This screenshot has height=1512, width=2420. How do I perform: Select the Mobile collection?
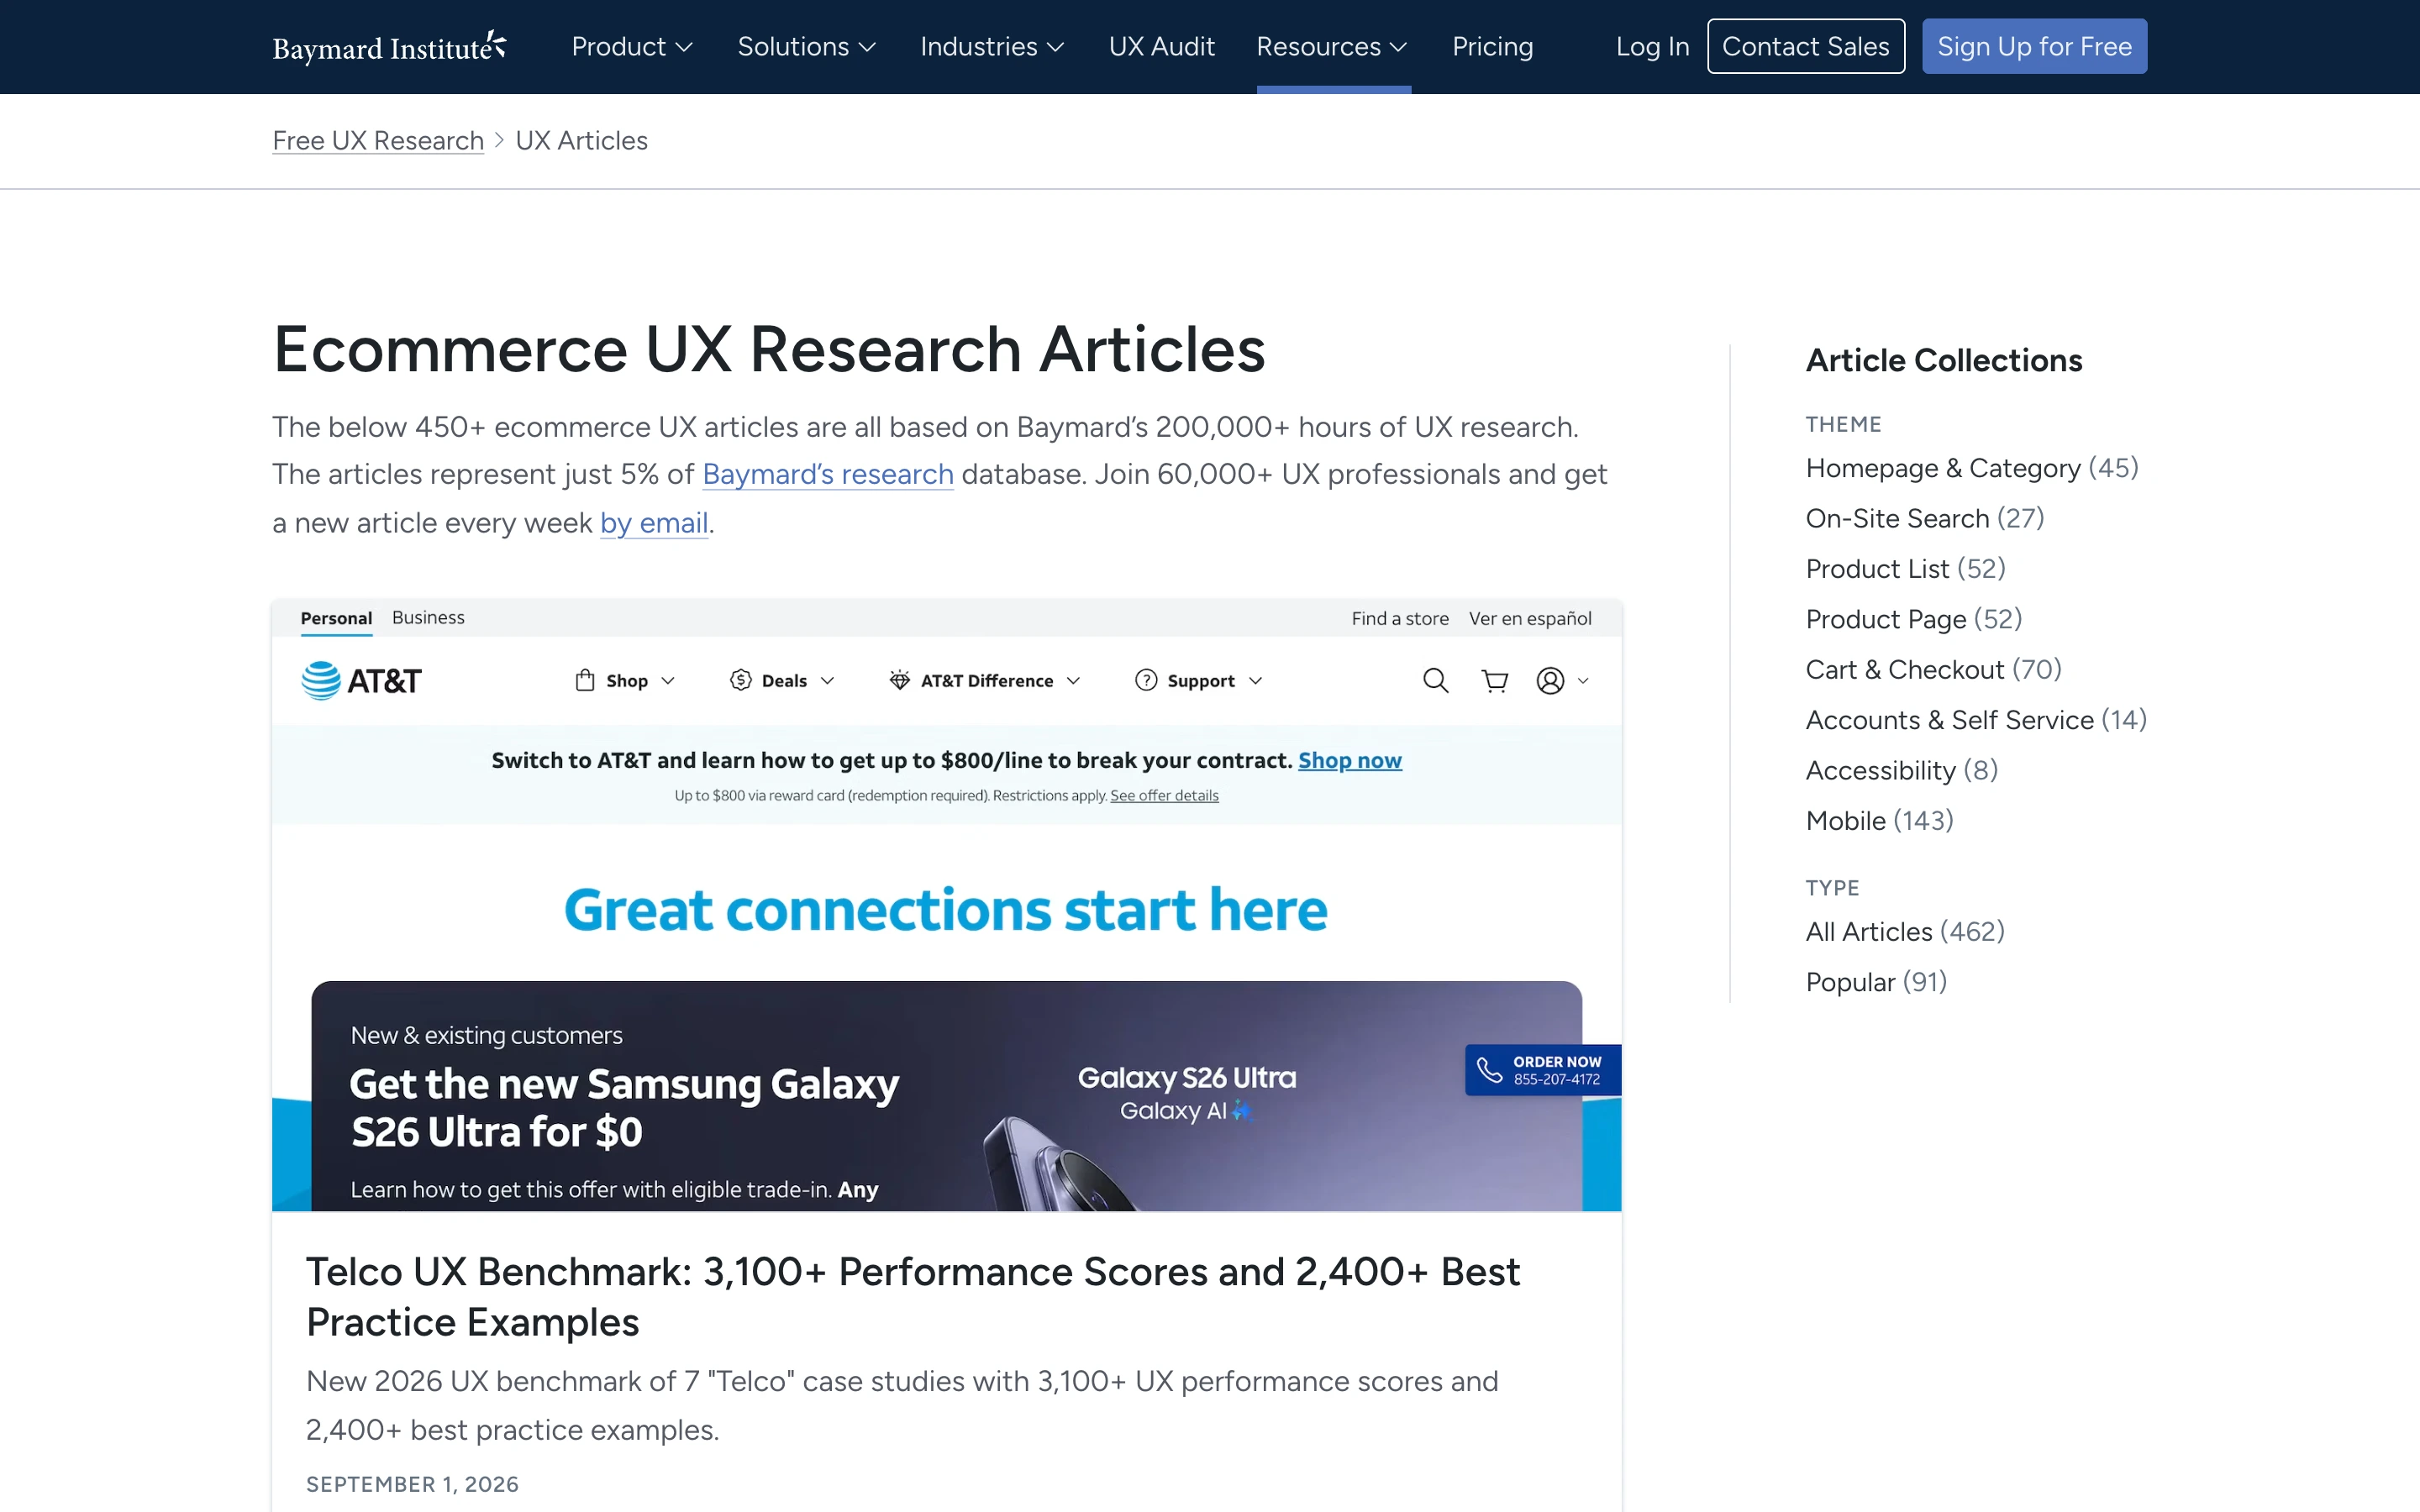[1879, 821]
